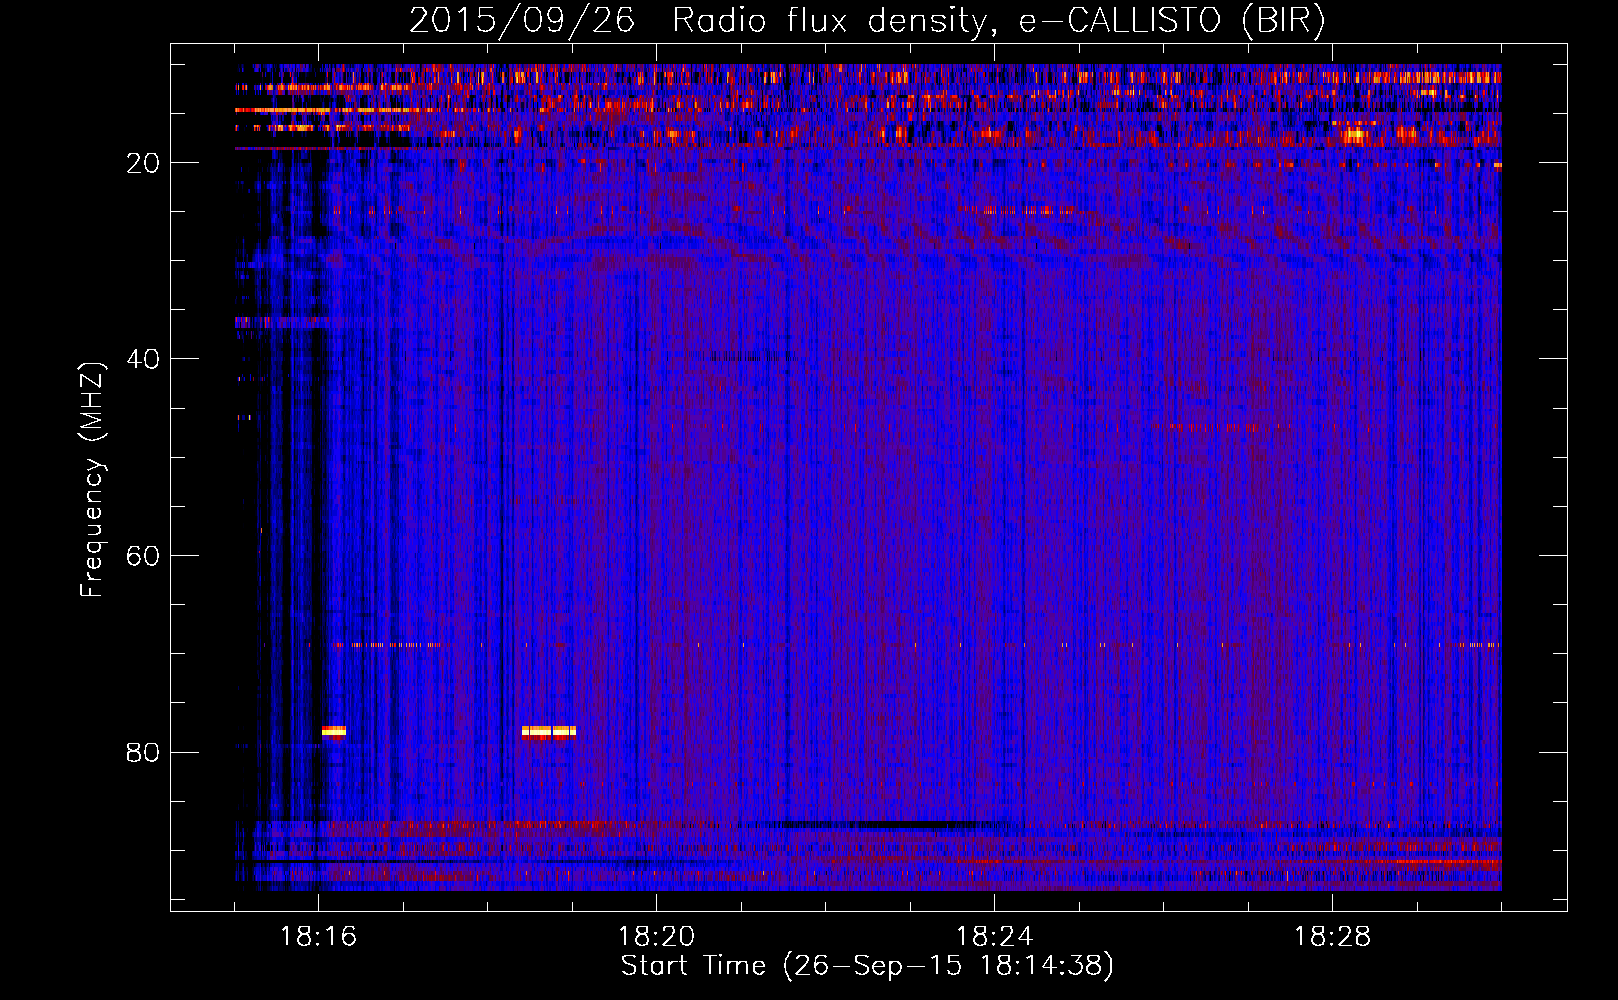The height and width of the screenshot is (1000, 1618).
Task: Click the '18:20' time tick label
Action: coord(656,937)
